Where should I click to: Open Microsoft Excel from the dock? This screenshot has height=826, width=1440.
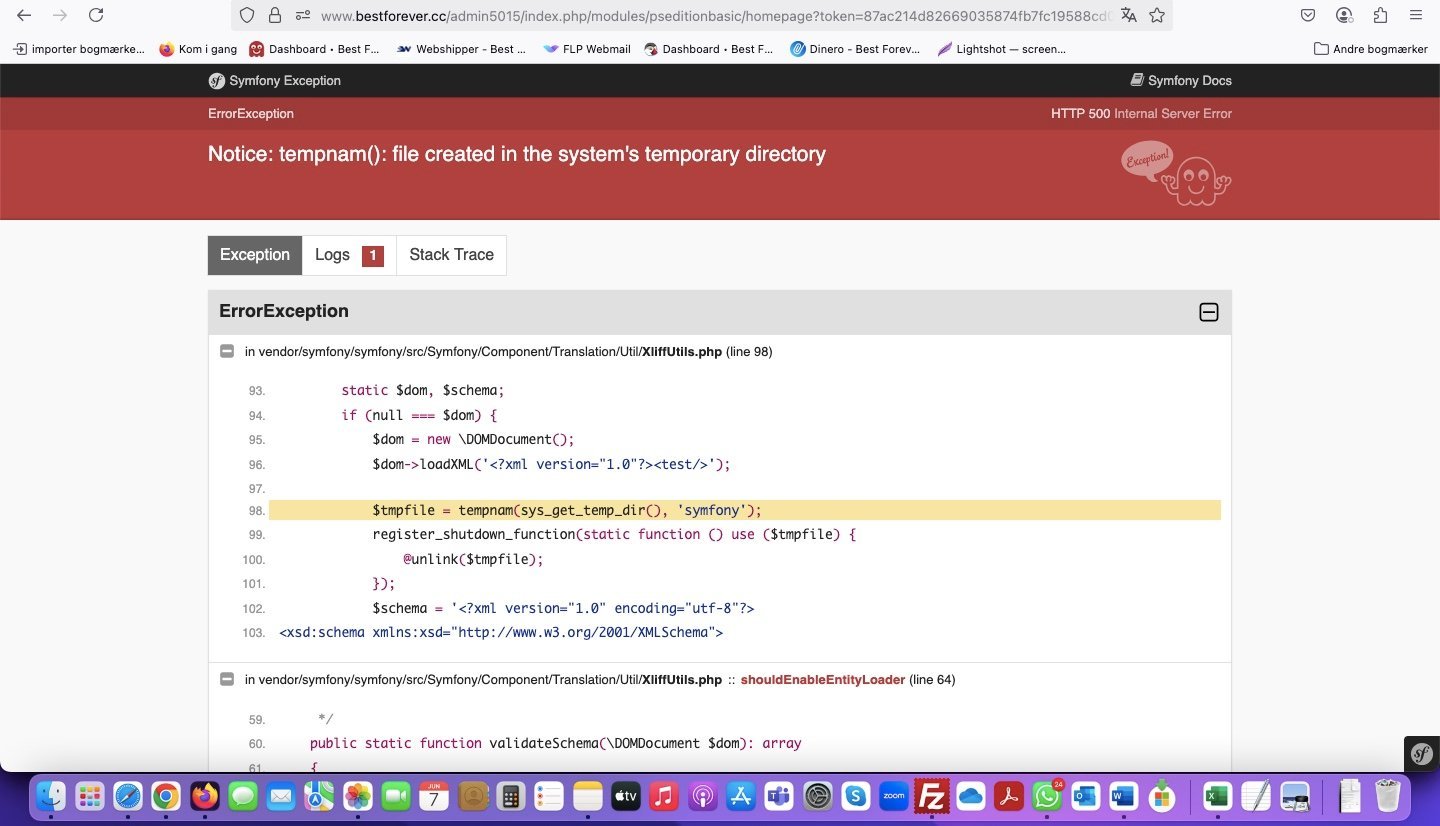(1217, 797)
